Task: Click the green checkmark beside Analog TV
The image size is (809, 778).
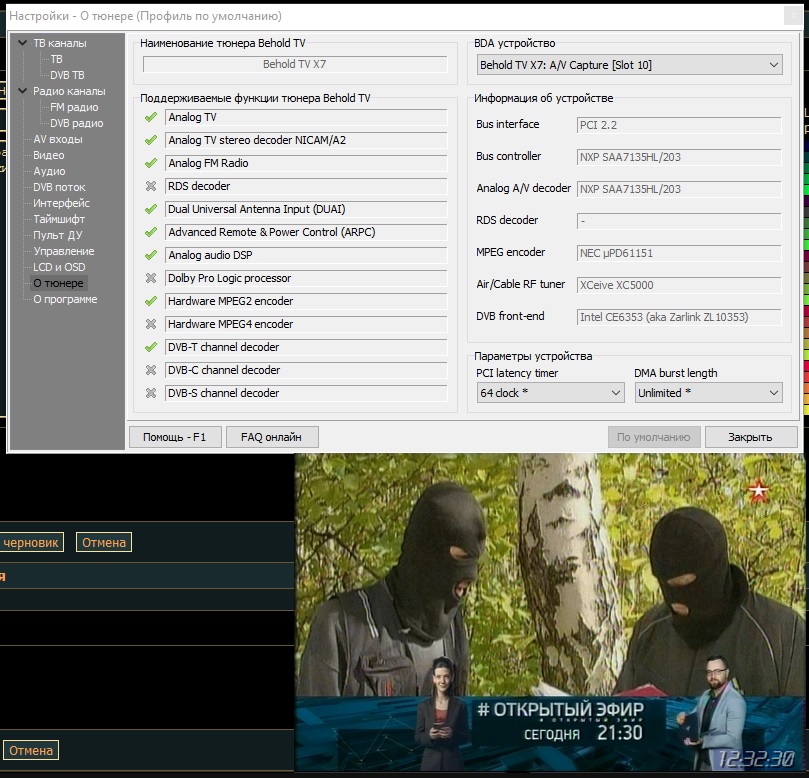Action: coord(151,117)
